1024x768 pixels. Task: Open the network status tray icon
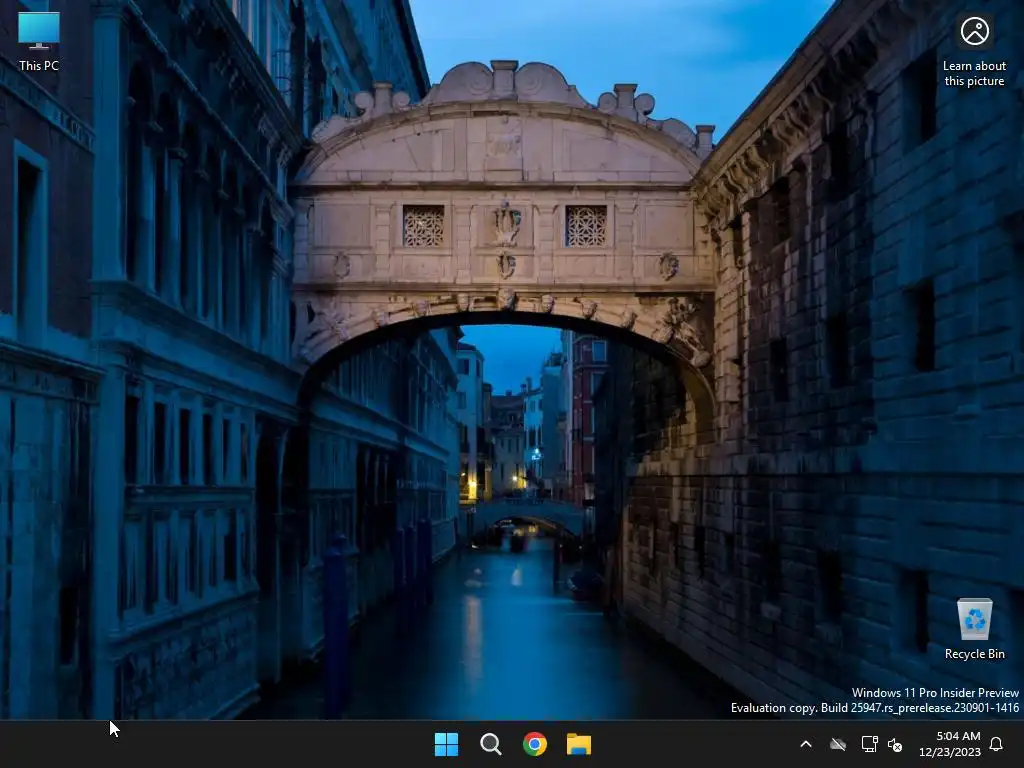(869, 744)
